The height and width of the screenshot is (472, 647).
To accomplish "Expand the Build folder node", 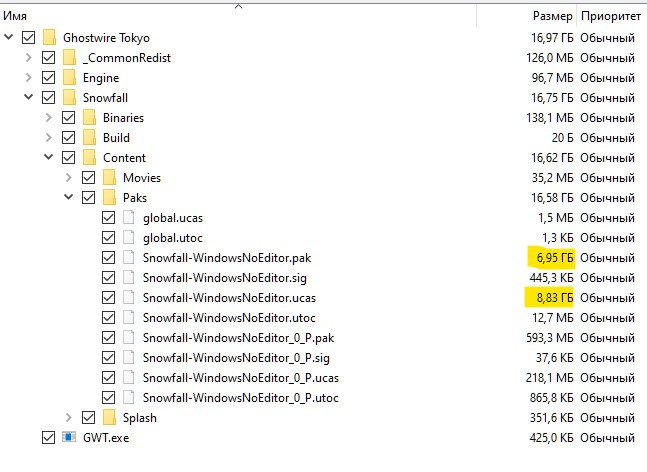I will [49, 137].
